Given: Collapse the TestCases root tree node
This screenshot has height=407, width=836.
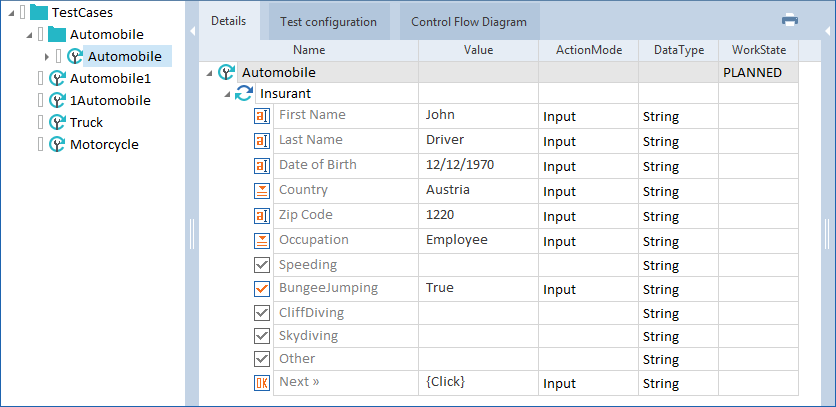Looking at the screenshot, I should tap(9, 13).
